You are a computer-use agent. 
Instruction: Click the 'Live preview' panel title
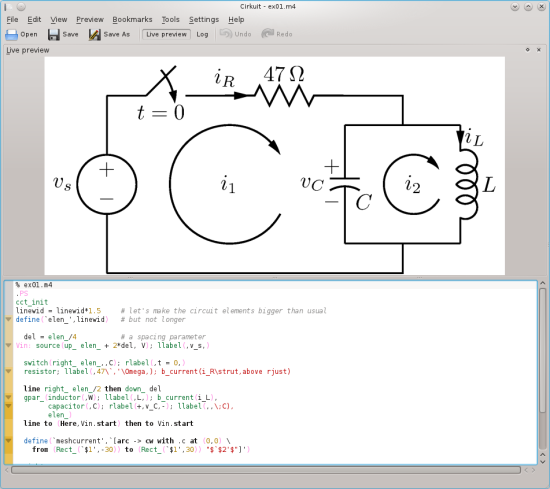tap(28, 50)
